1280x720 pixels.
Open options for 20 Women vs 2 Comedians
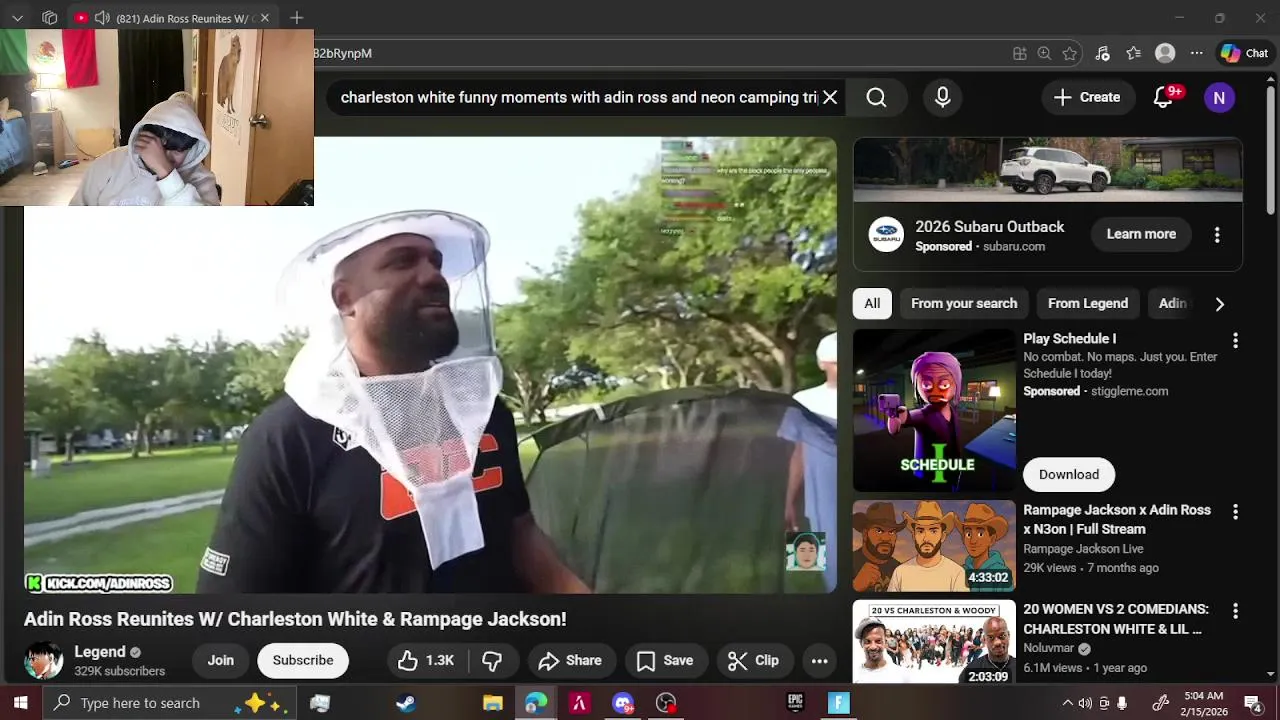1235,611
